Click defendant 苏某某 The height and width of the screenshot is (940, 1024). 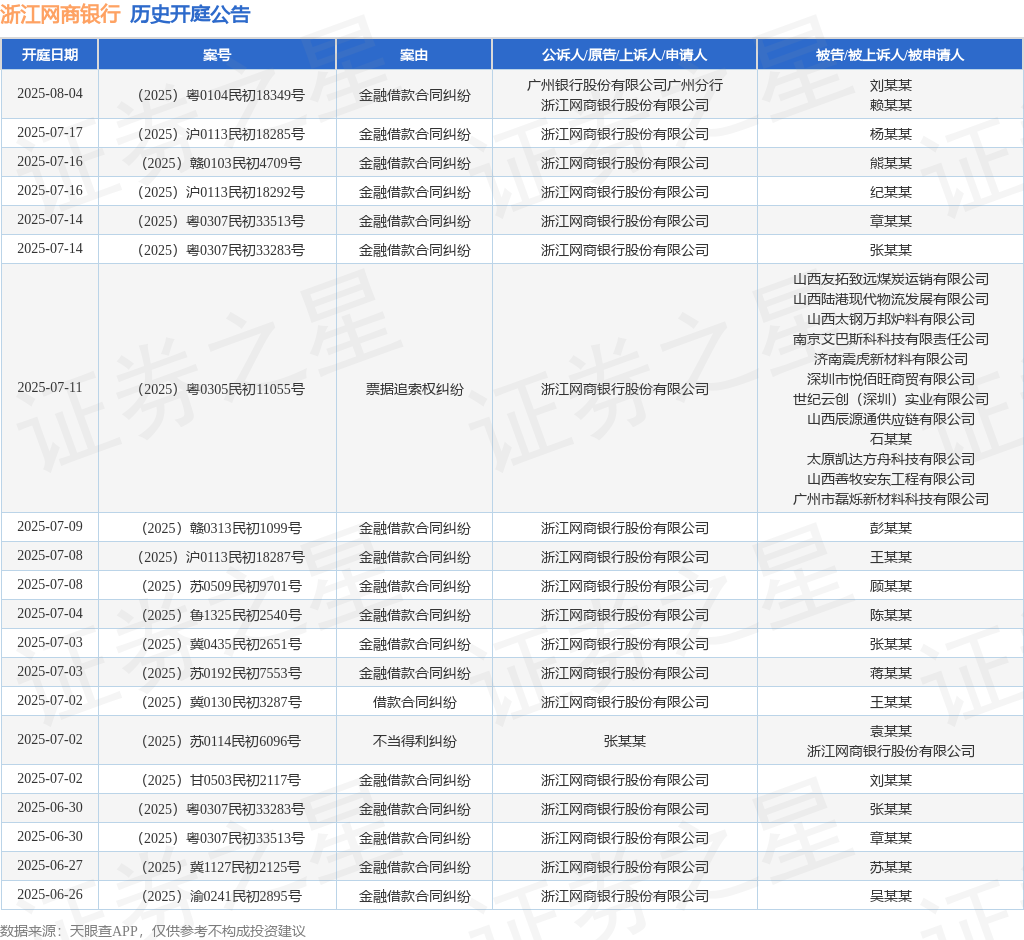tap(890, 867)
